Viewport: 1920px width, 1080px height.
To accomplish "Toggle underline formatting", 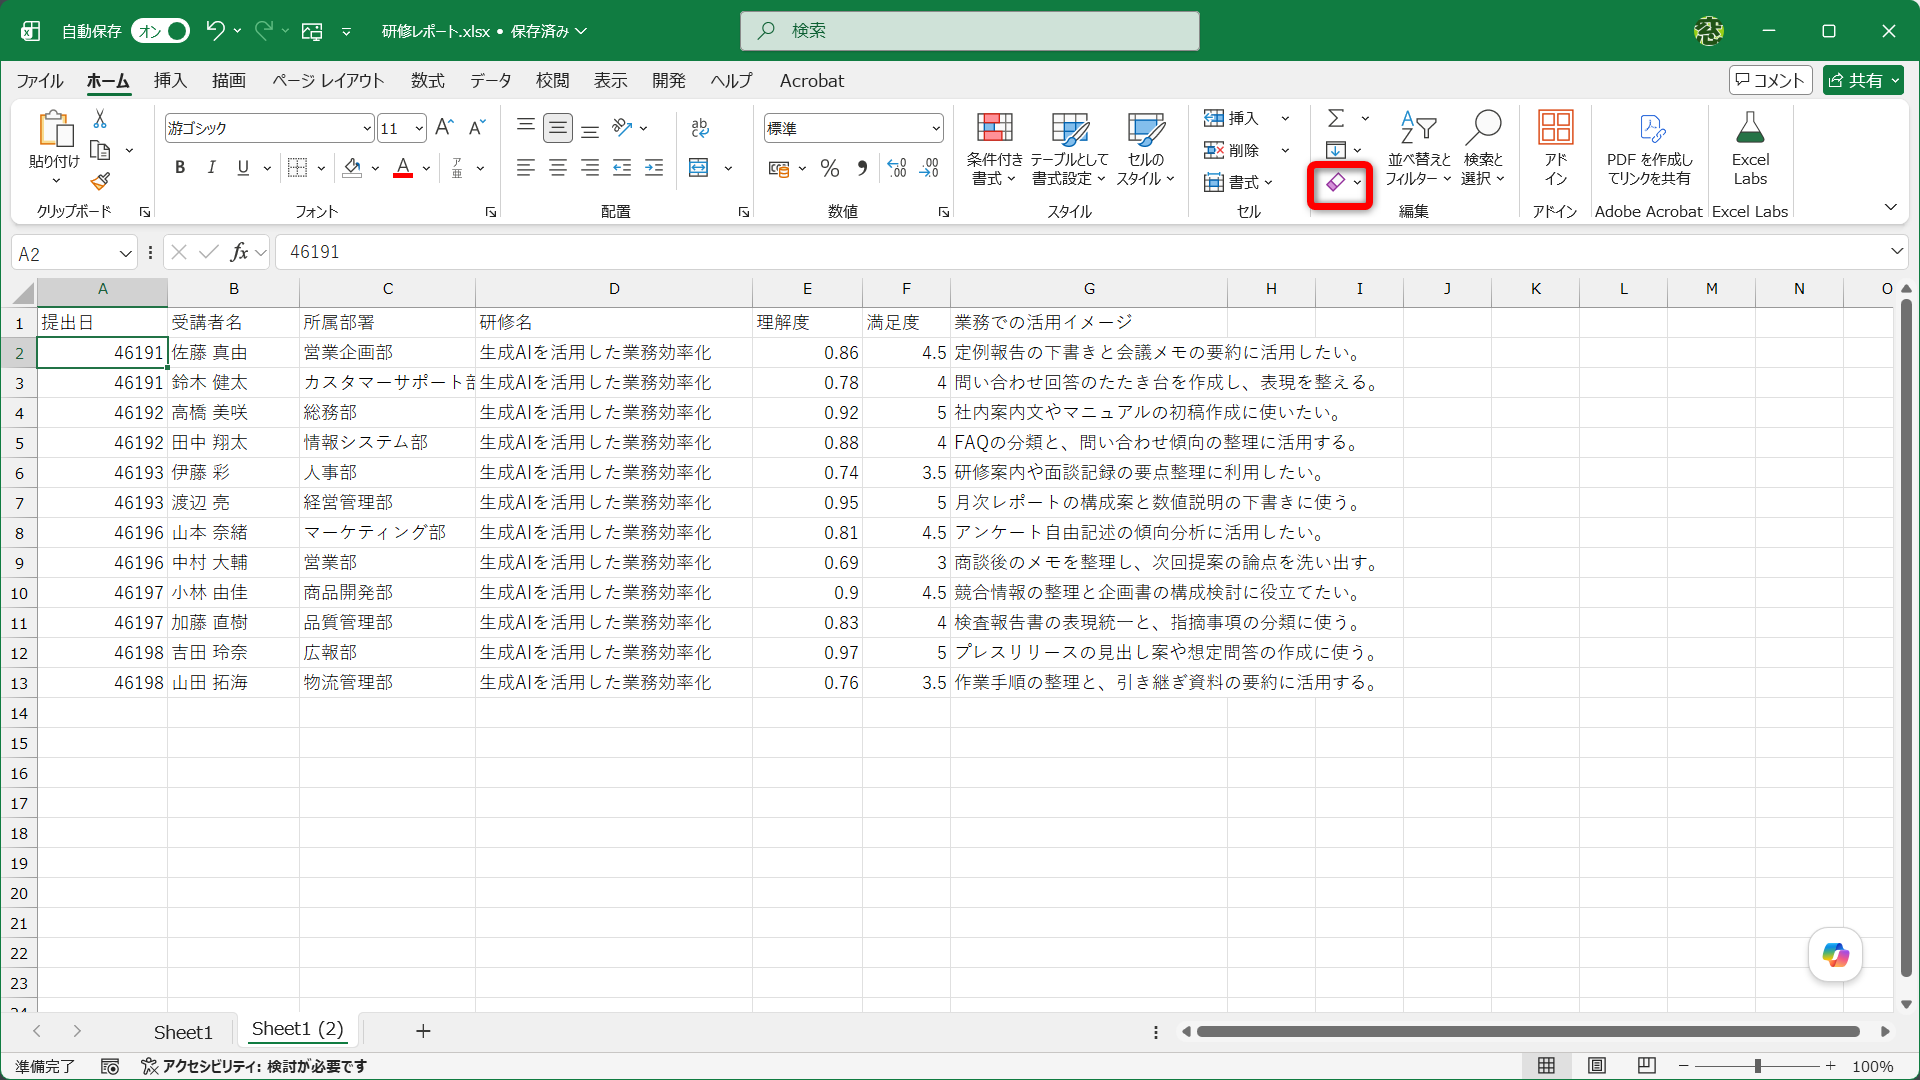I will point(243,168).
